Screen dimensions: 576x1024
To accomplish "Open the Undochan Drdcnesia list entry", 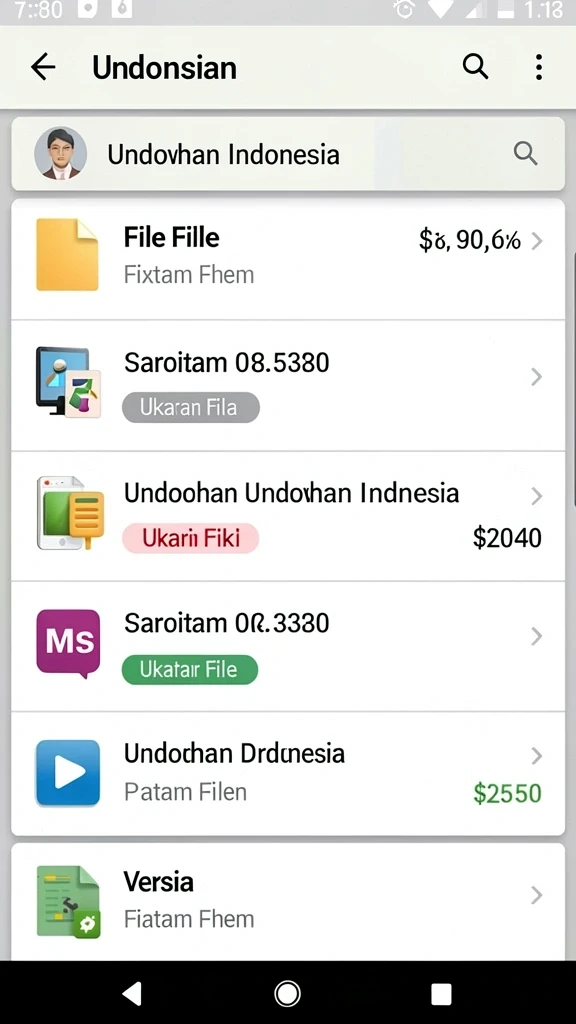I will pyautogui.click(x=288, y=773).
